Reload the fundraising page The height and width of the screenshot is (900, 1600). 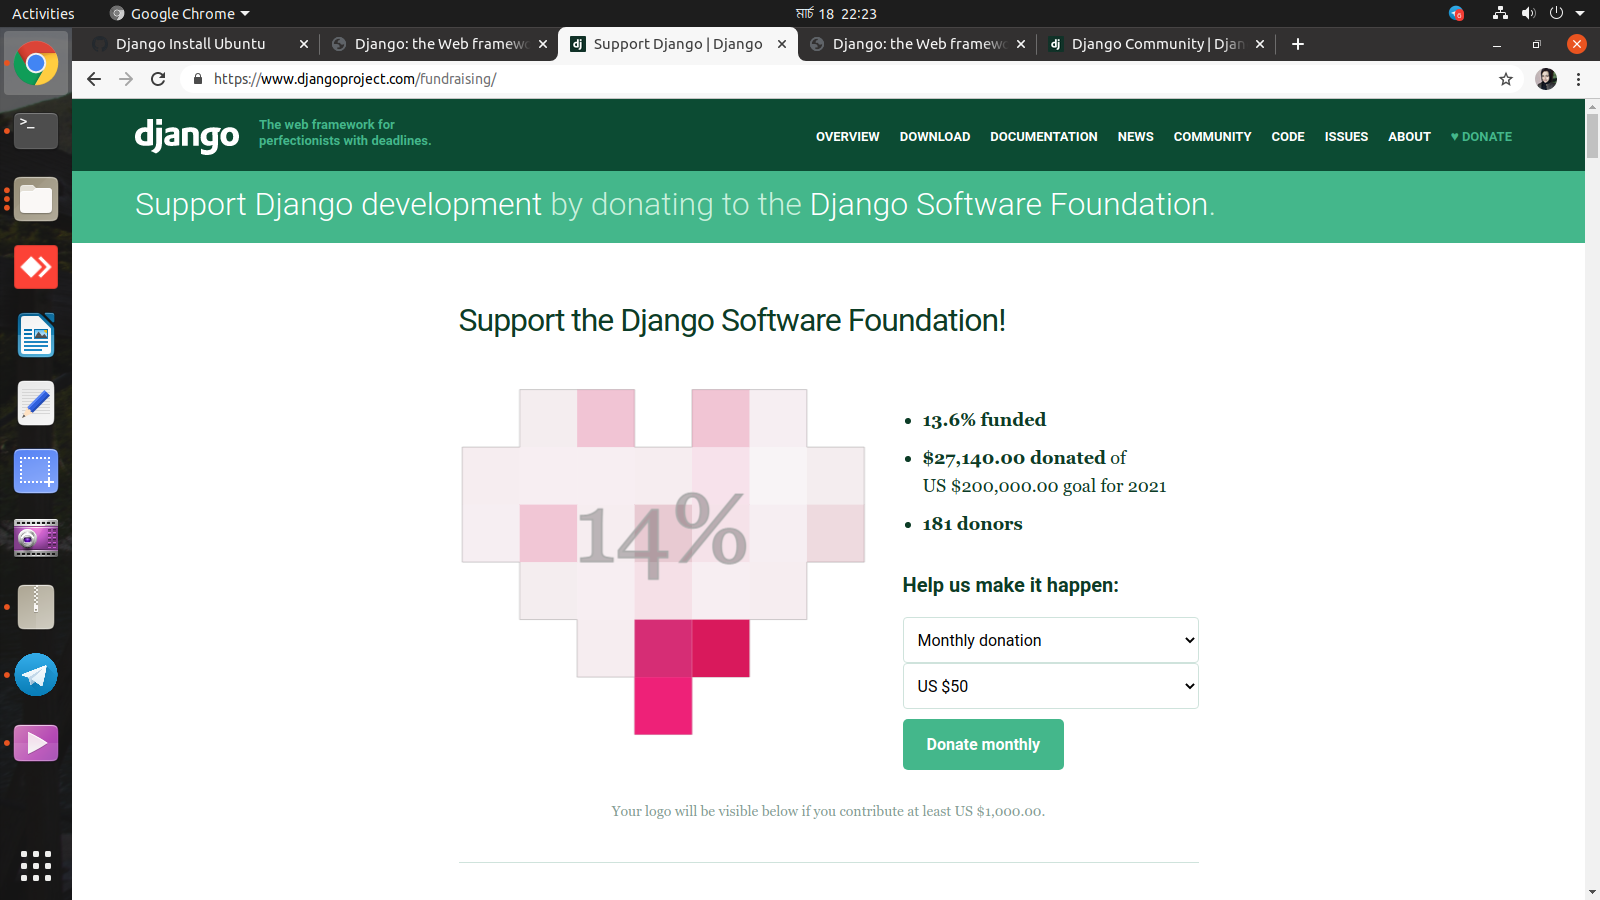pos(158,79)
